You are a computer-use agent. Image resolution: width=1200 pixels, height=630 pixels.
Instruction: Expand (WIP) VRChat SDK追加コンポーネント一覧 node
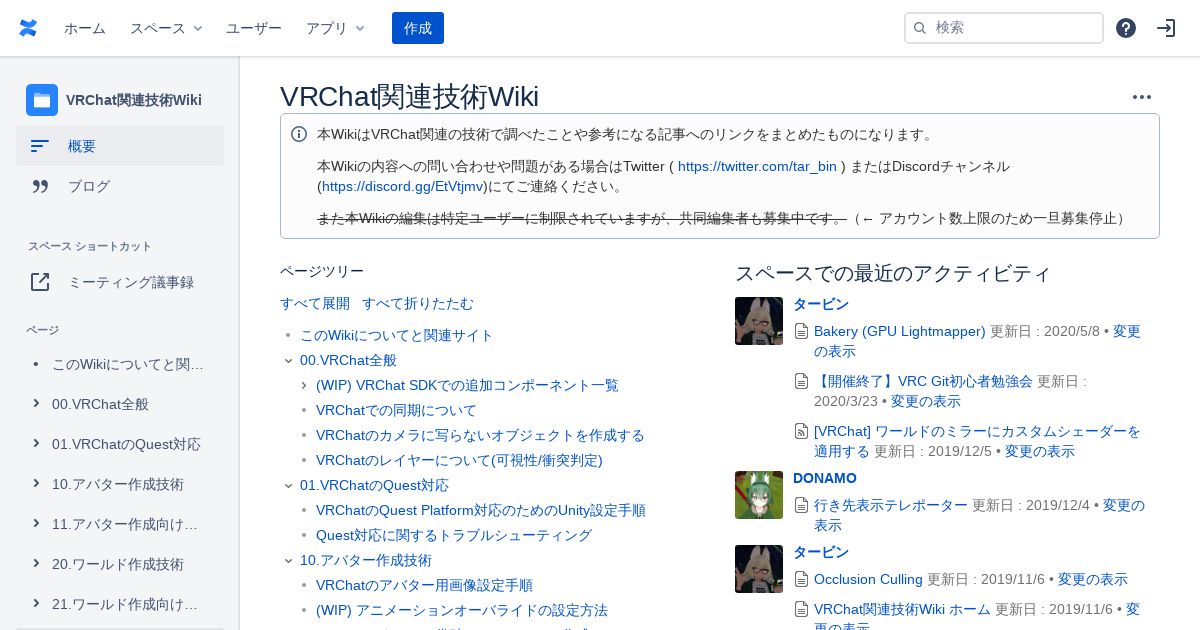(x=304, y=385)
